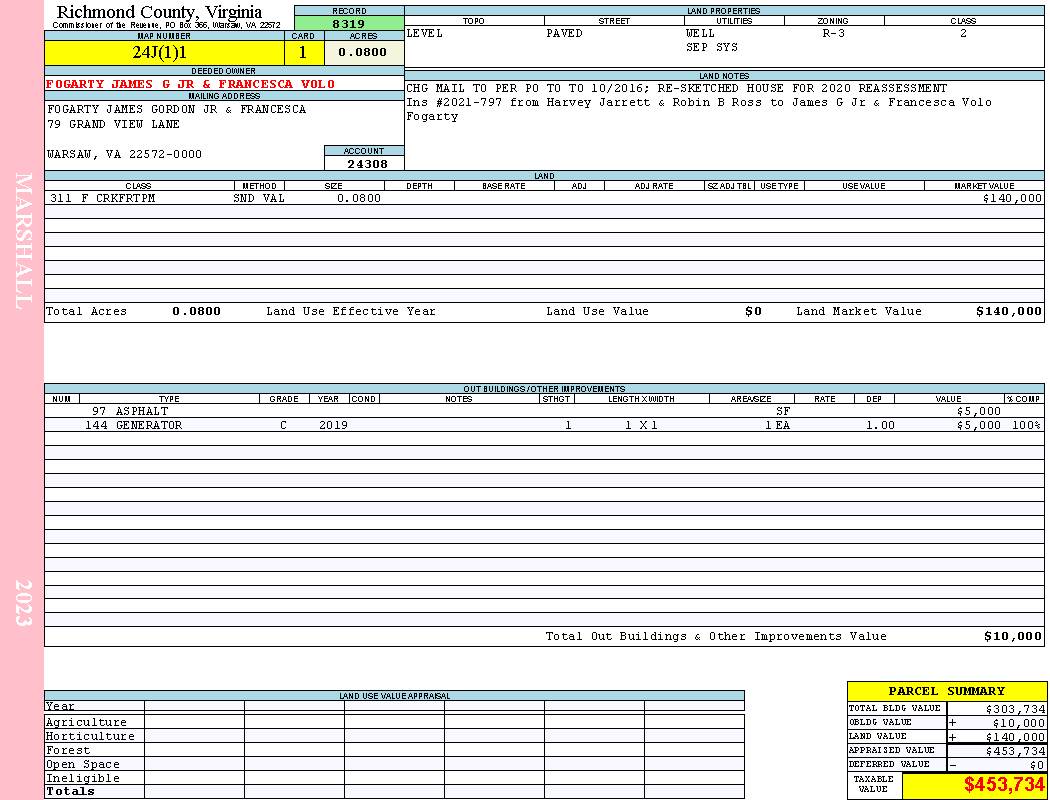Click the land method SND VAL
1050x800 pixels.
click(258, 198)
